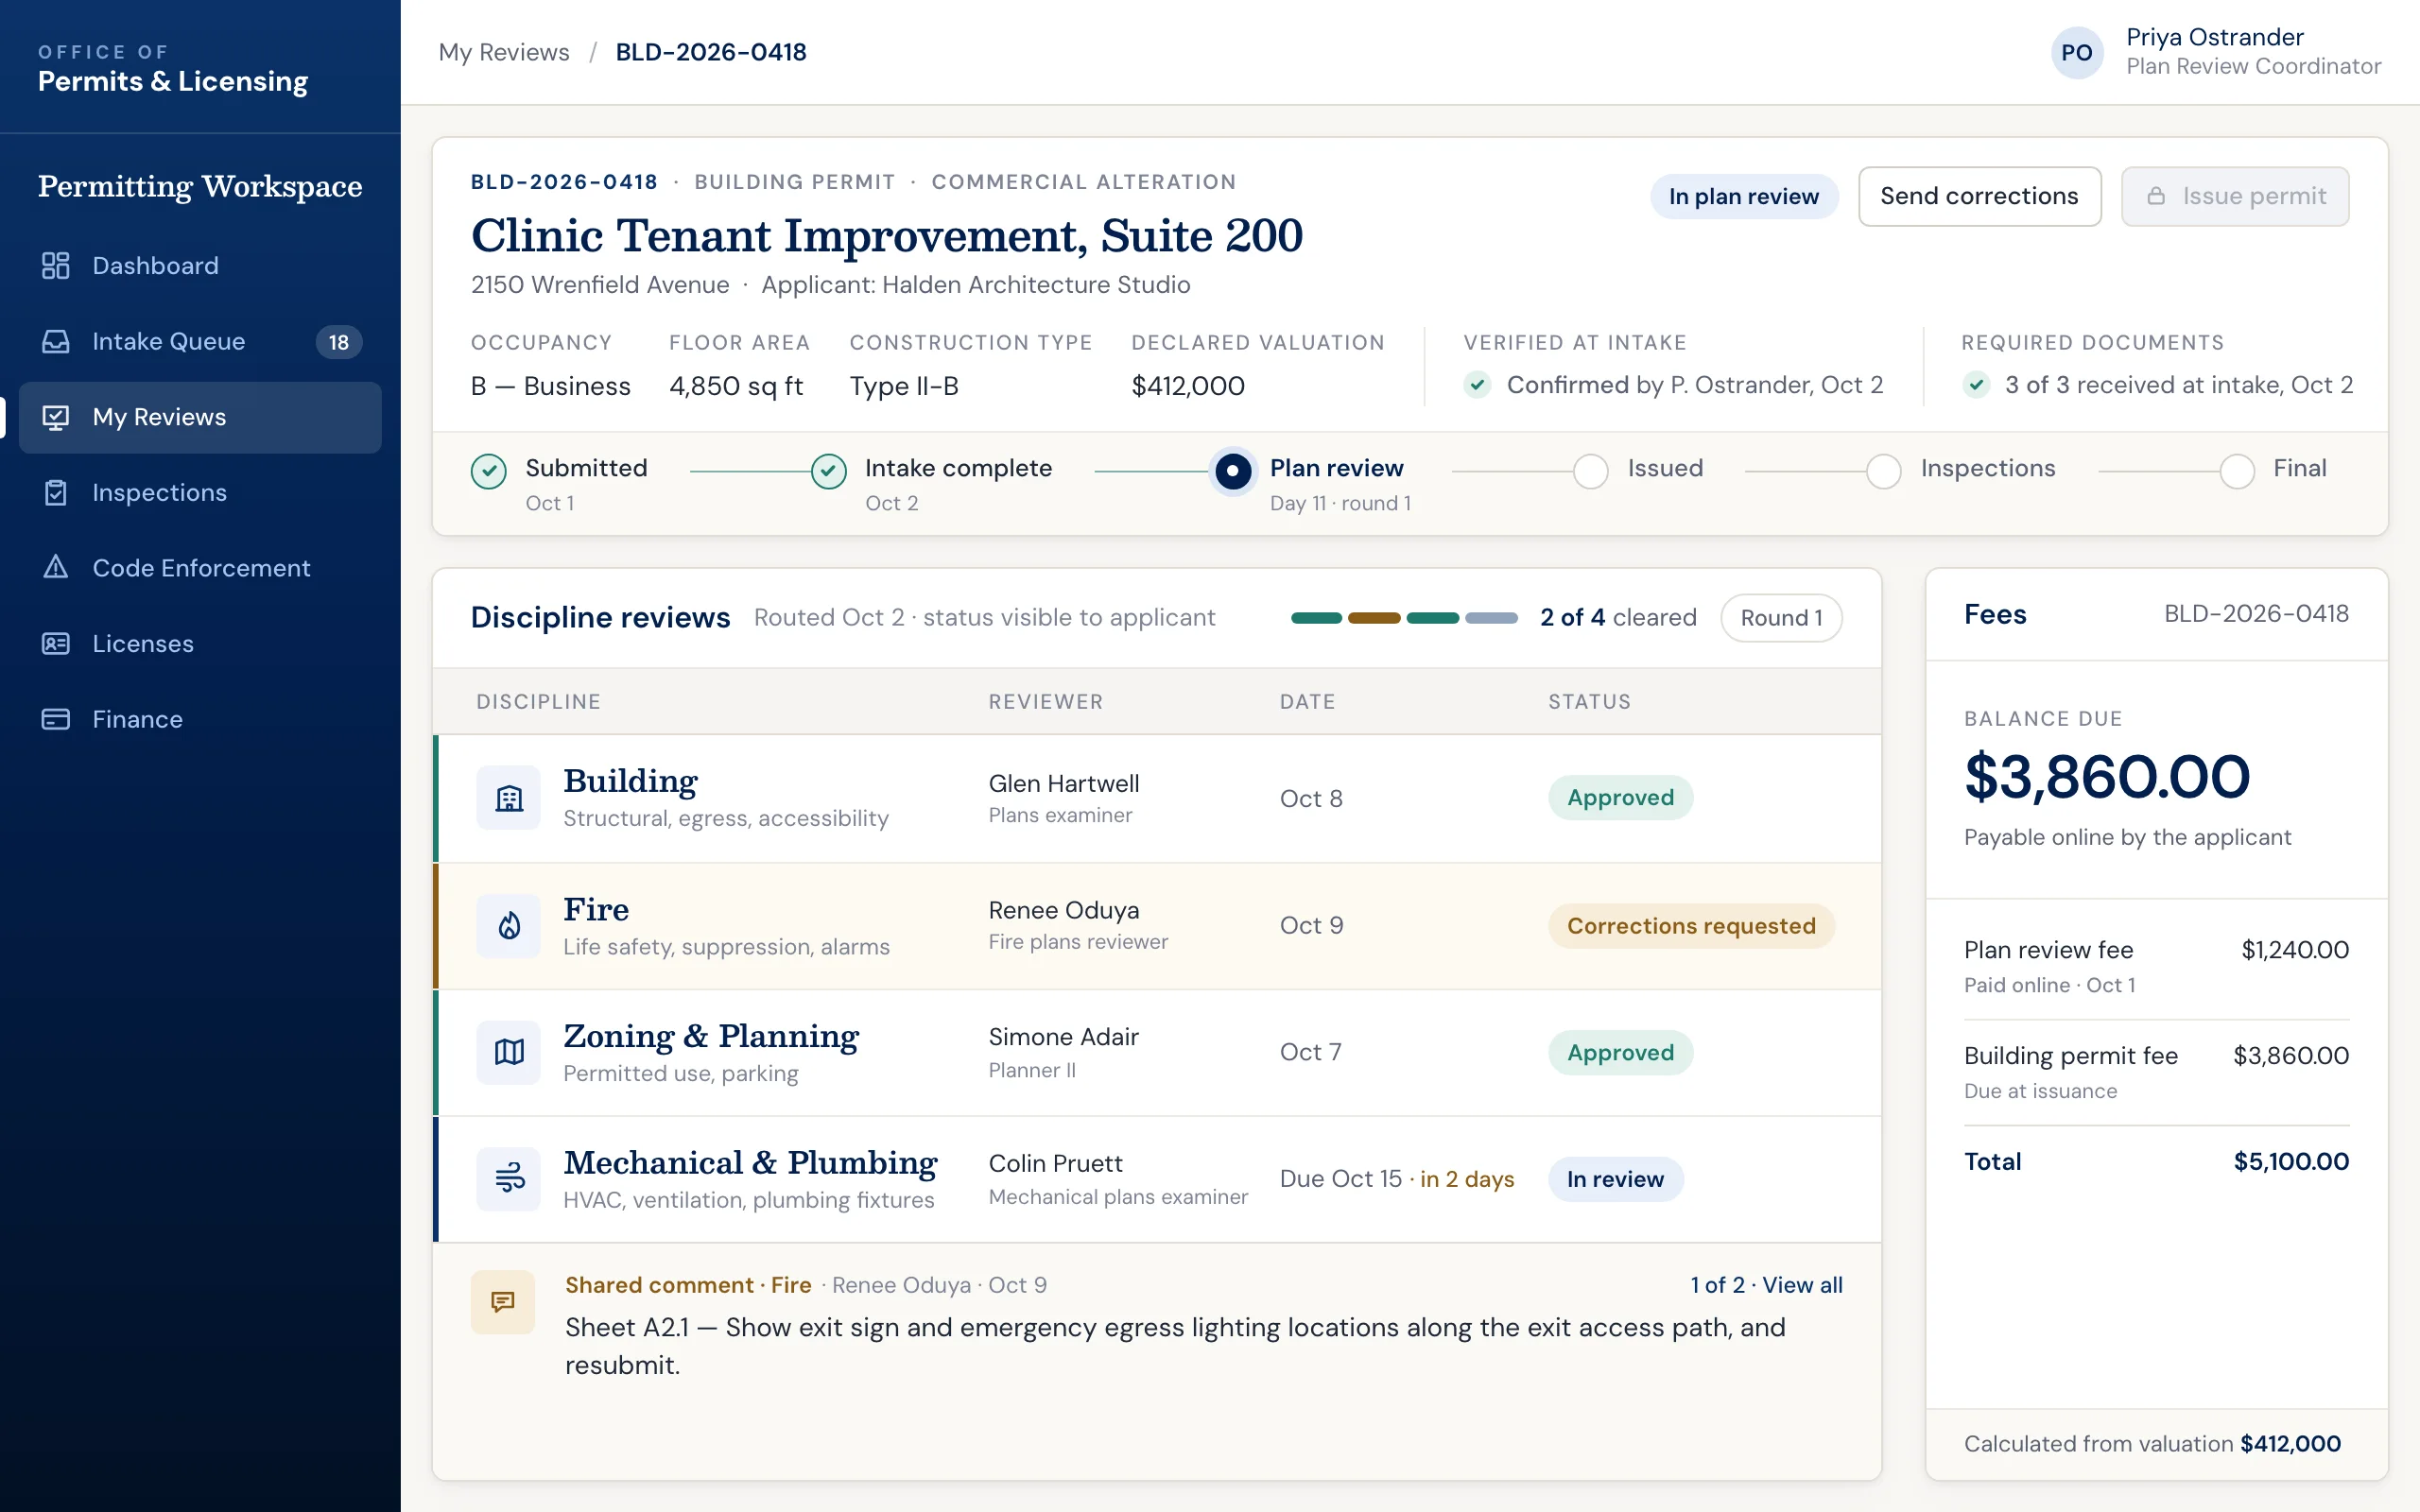Go to Intake Queue label in sidebar
Screen dimensions: 2420x1512
tap(169, 342)
